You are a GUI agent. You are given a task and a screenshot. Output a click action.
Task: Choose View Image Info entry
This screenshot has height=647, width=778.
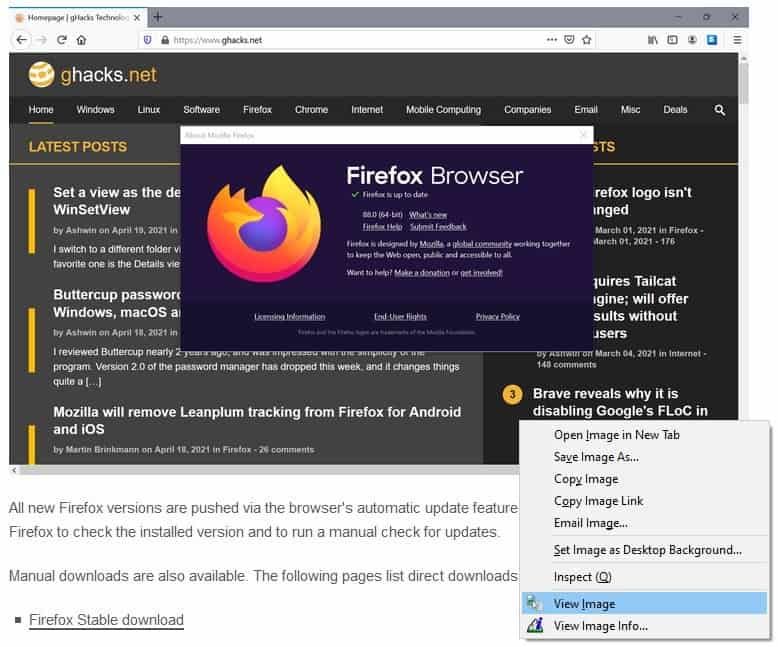[x=645, y=626]
